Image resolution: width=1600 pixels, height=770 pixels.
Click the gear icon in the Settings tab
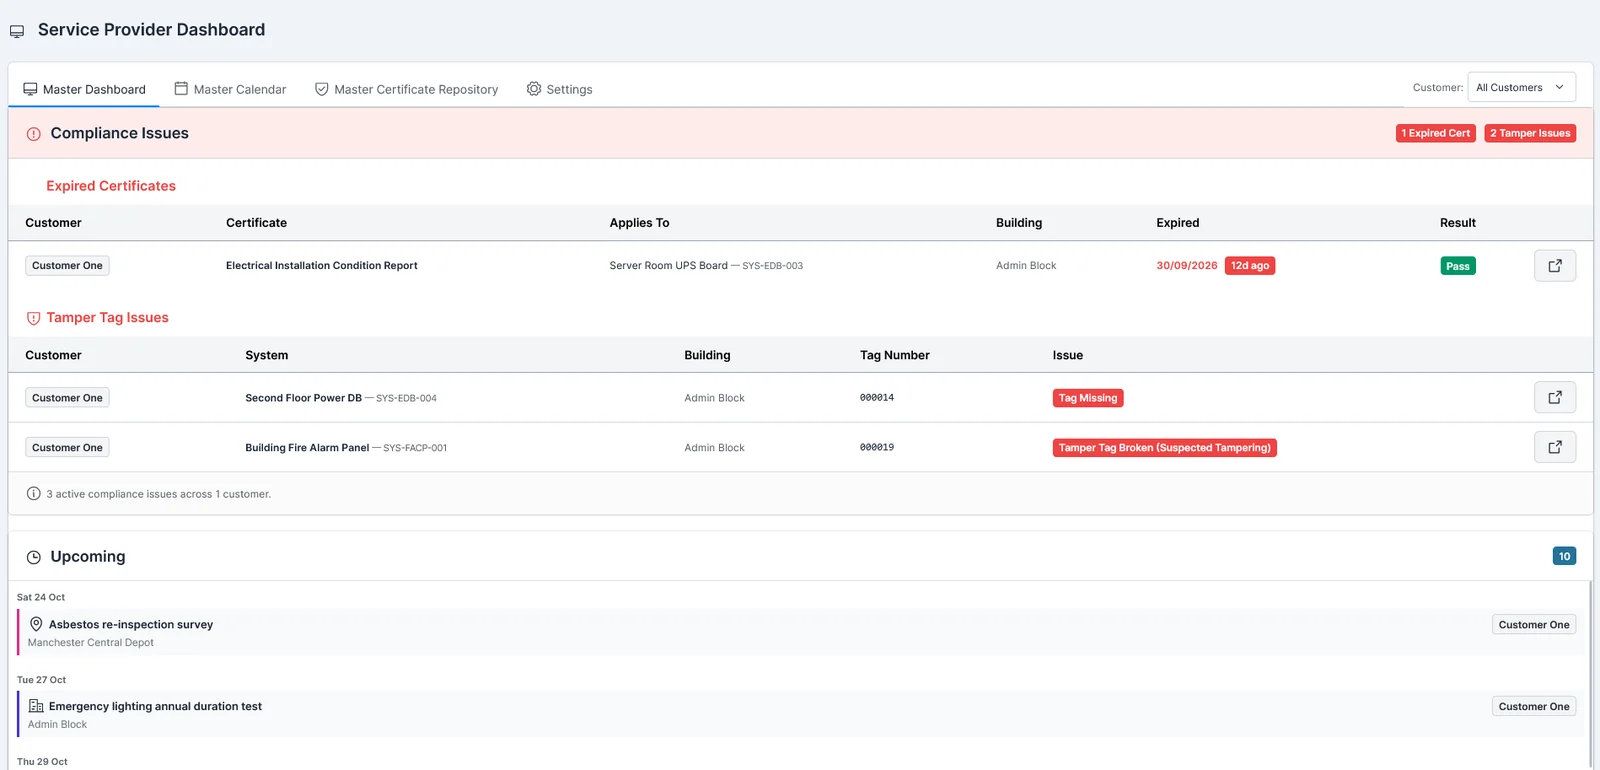coord(534,89)
